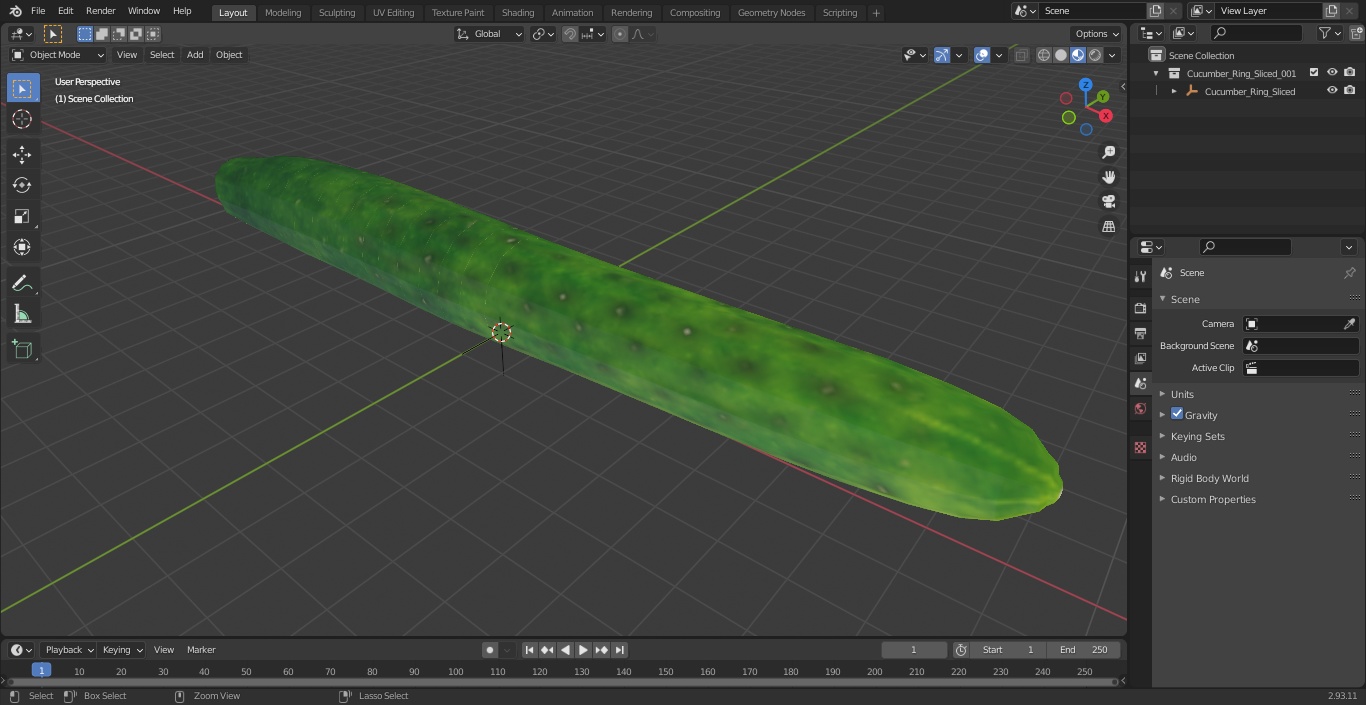
Task: Expand the Audio panel
Action: tap(1184, 457)
